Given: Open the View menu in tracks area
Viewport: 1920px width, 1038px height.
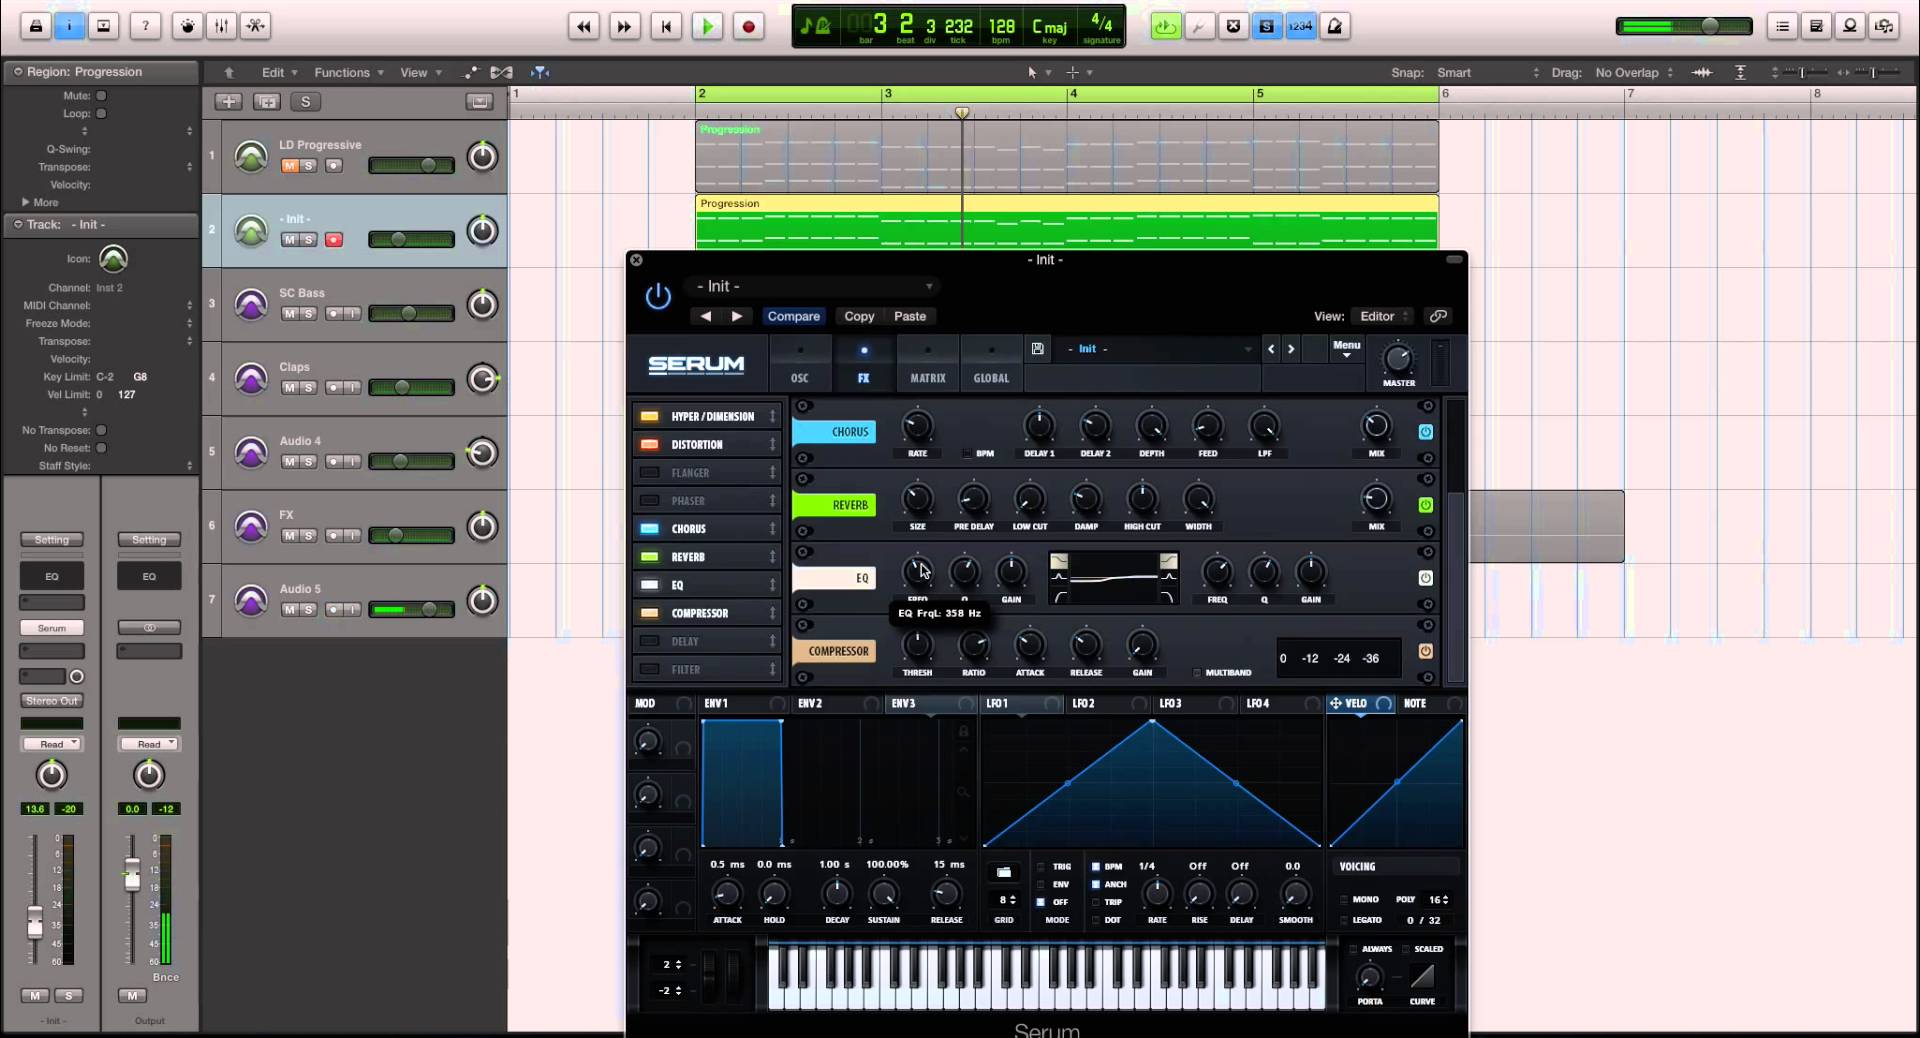Looking at the screenshot, I should click(421, 72).
